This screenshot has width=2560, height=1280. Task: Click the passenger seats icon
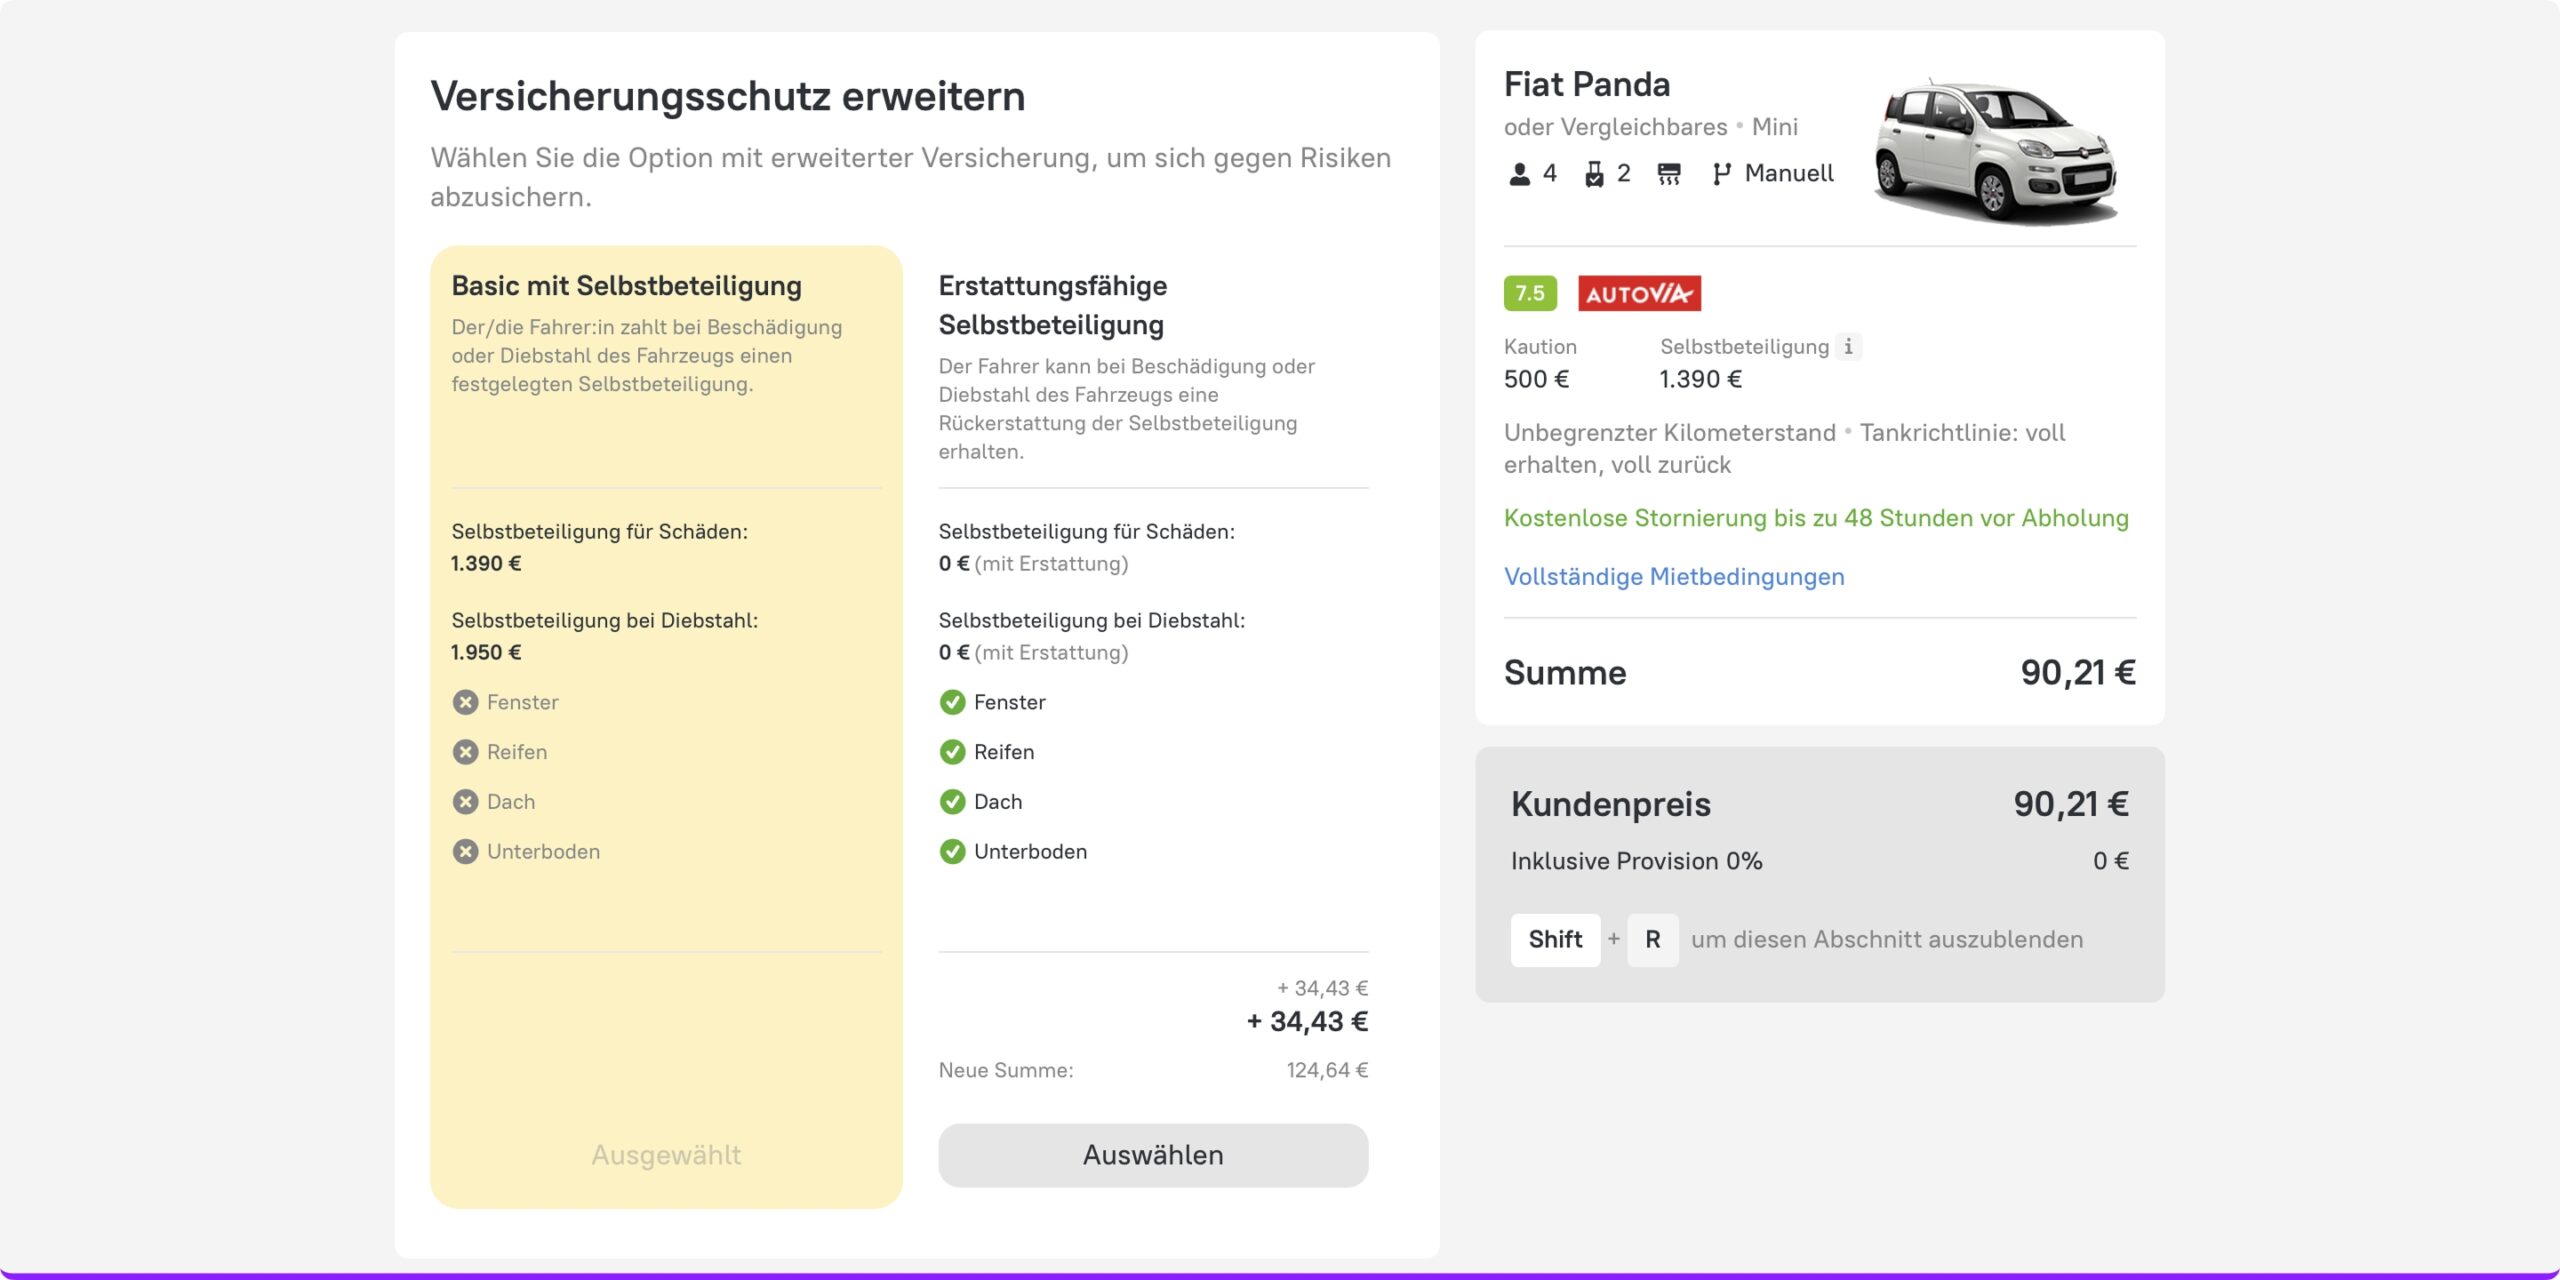click(x=1519, y=174)
